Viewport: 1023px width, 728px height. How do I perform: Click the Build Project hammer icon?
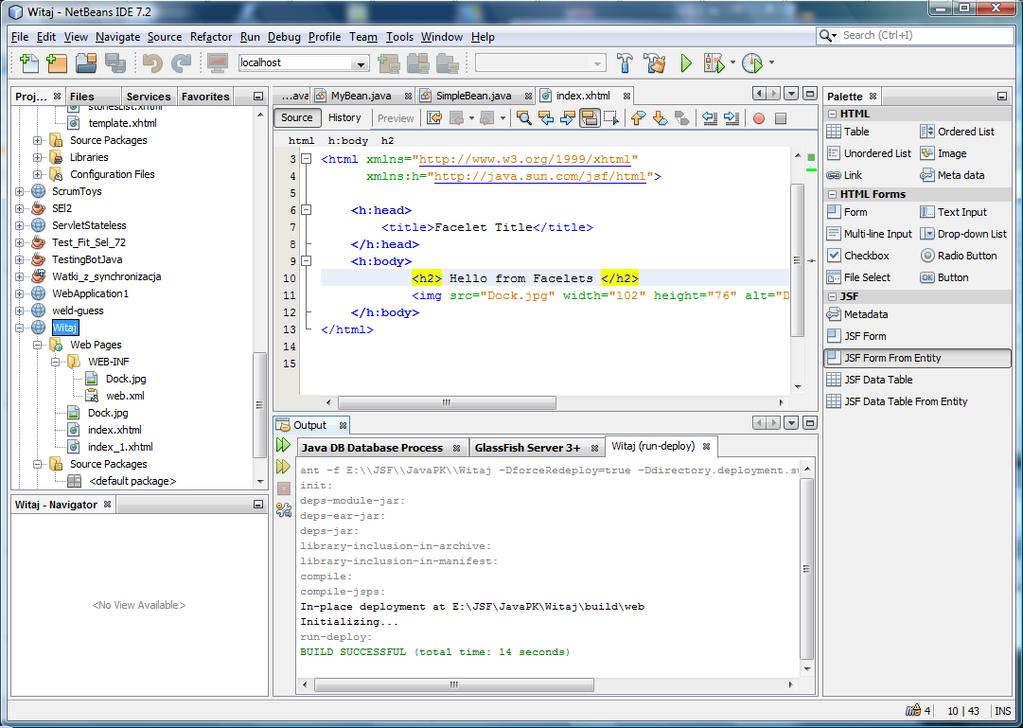pos(624,63)
